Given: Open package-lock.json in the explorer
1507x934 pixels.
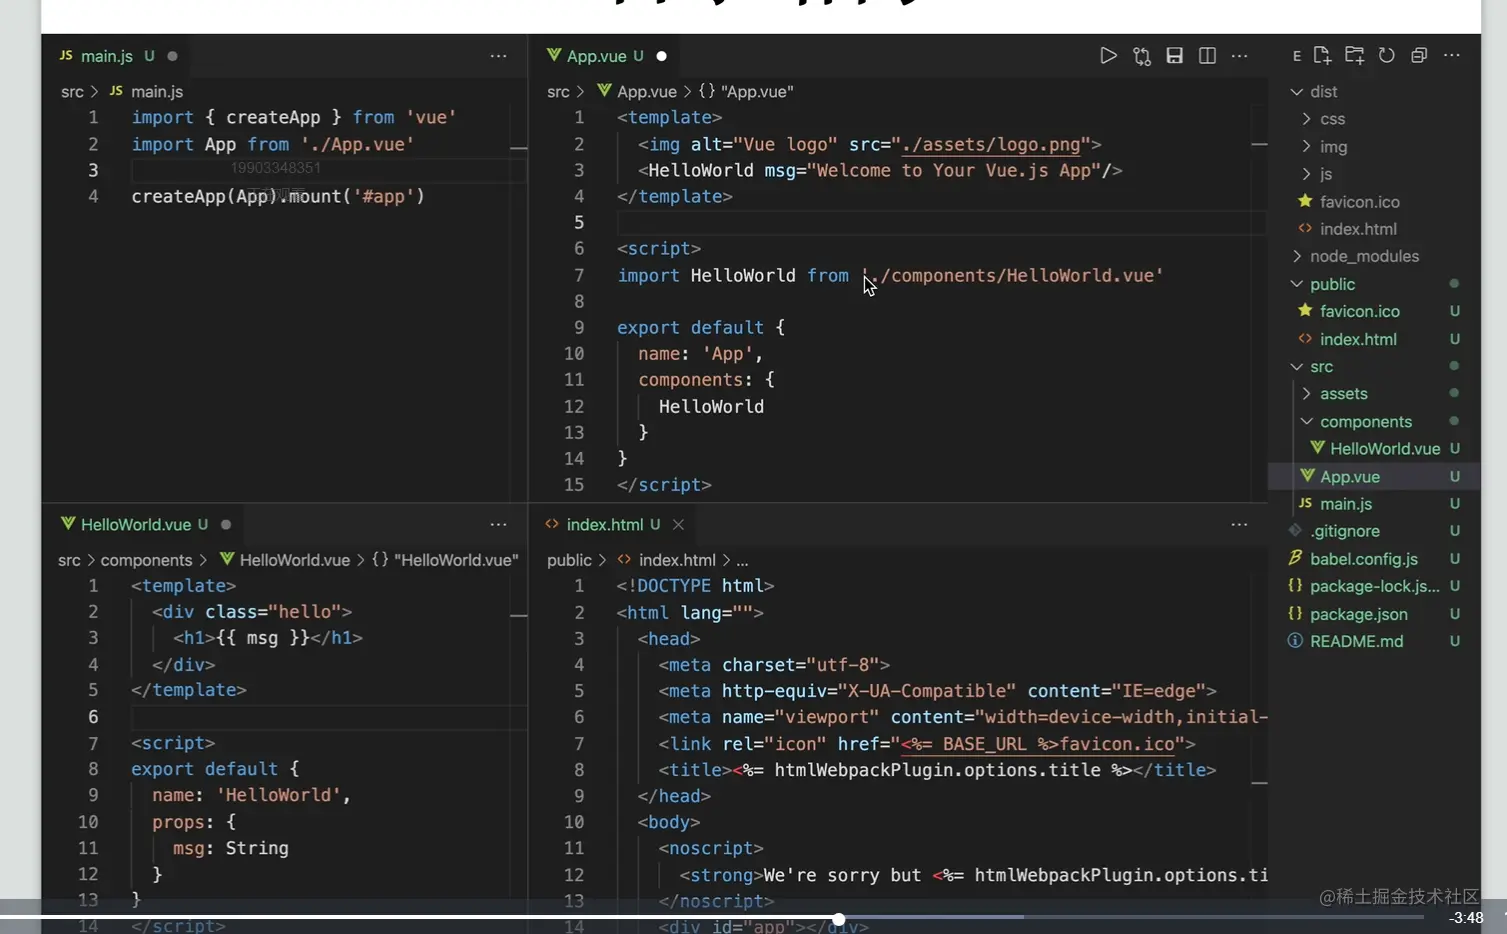Looking at the screenshot, I should (1374, 585).
